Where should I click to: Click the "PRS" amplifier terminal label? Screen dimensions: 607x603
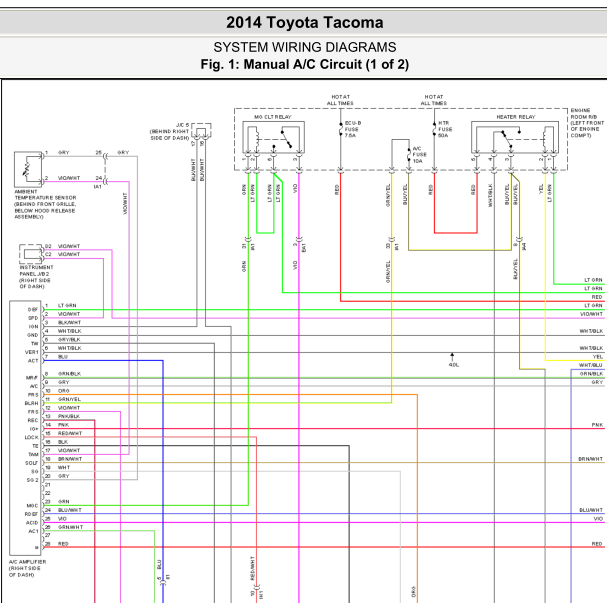tap(33, 395)
